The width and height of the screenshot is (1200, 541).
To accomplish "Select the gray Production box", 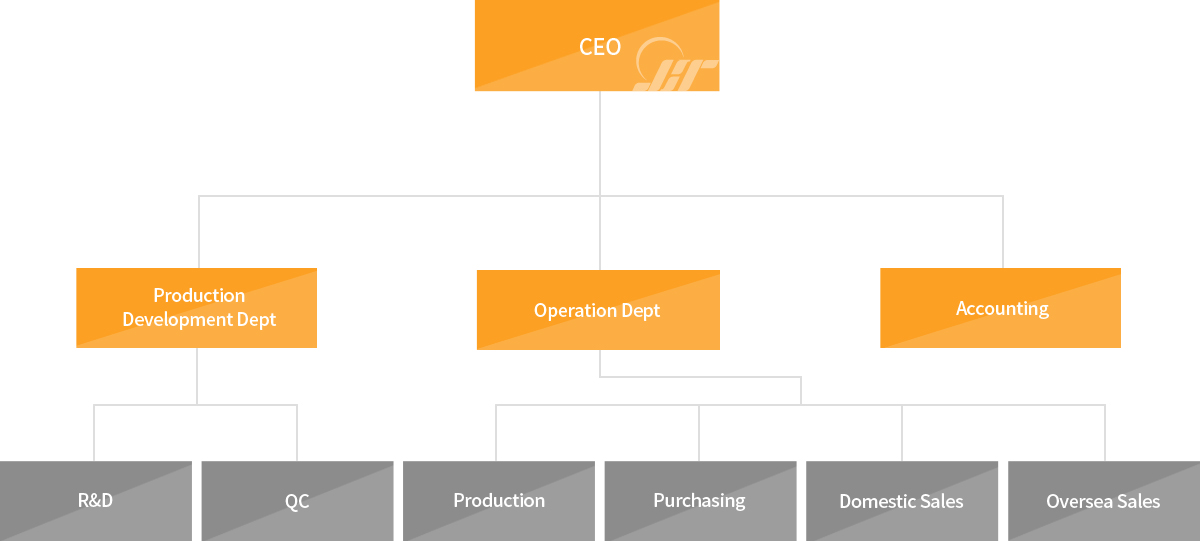I will tap(499, 501).
